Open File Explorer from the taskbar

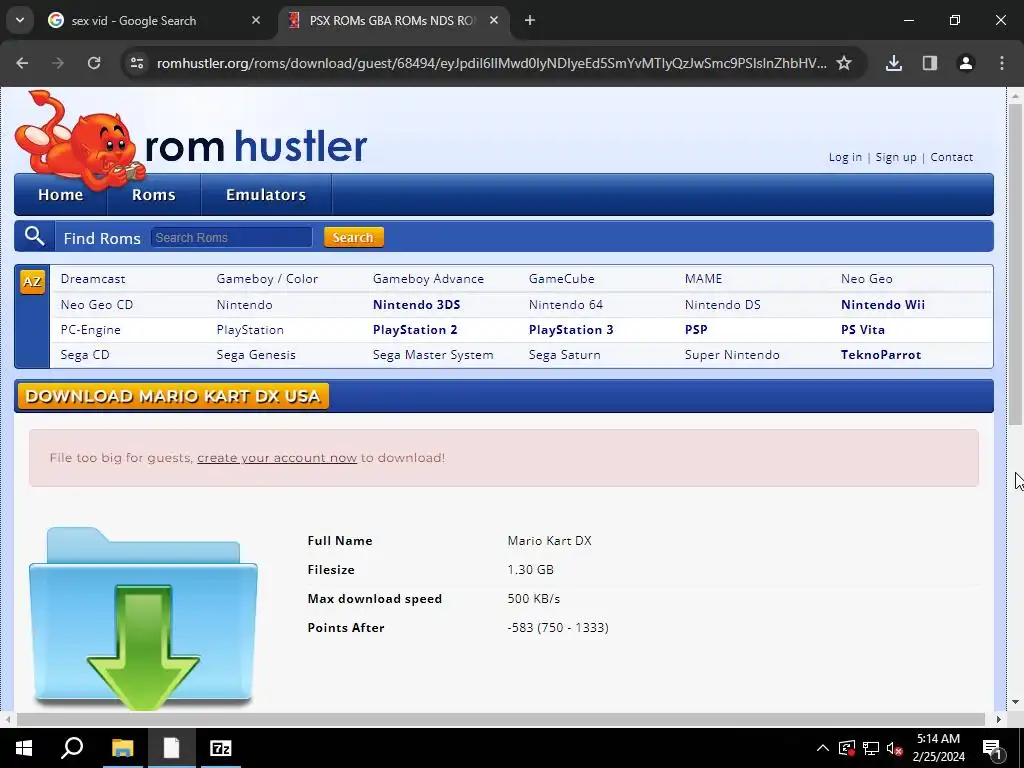tap(122, 748)
